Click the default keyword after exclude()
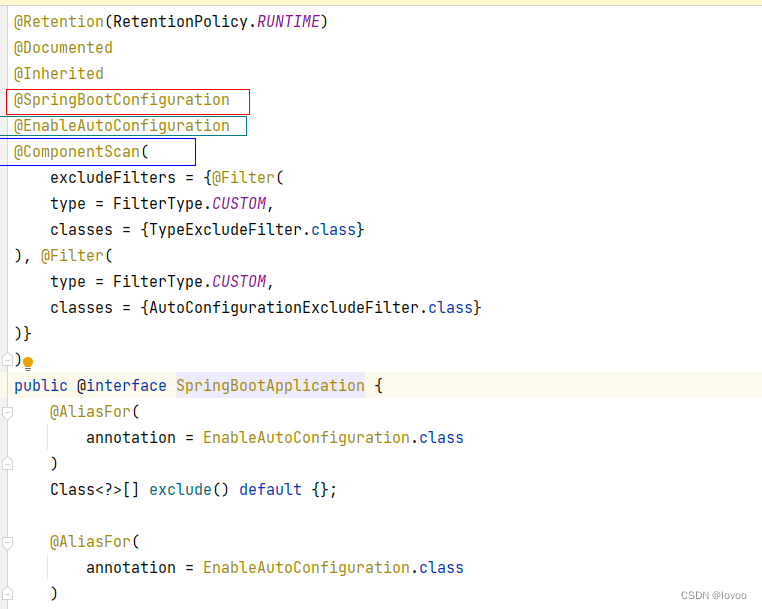The image size is (762, 609). click(270, 490)
